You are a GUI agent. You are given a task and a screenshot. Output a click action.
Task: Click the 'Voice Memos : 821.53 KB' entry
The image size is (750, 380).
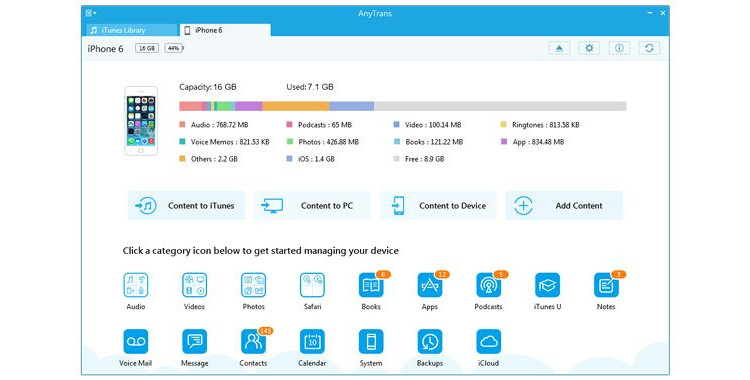(x=224, y=142)
